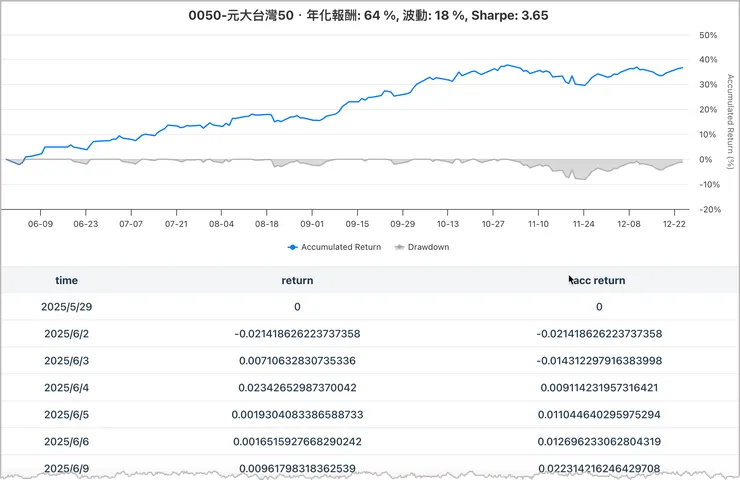Click the 12-22 x-axis date label
740x480 pixels.
[674, 224]
